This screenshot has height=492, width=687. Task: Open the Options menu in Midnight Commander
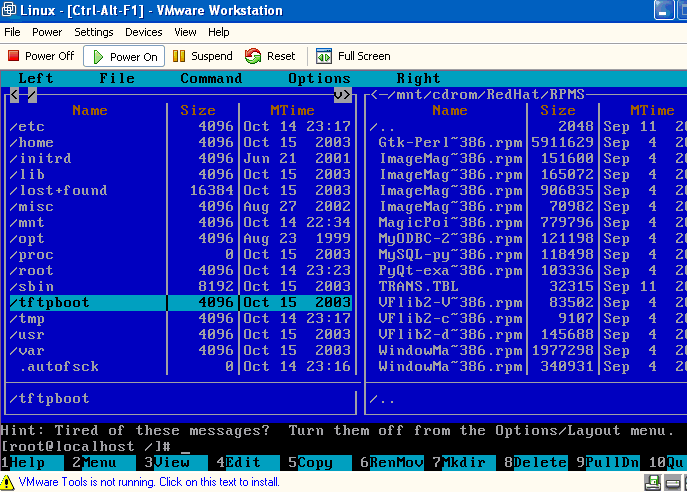coord(319,78)
